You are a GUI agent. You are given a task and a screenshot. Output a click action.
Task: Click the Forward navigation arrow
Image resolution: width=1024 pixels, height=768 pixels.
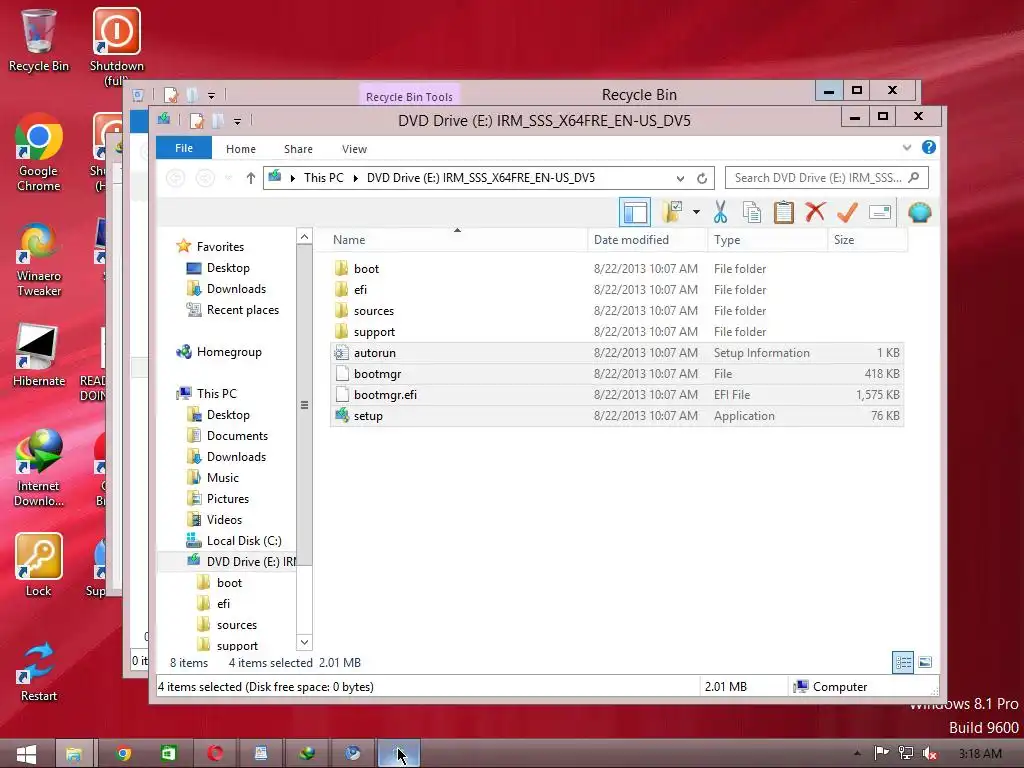205,178
